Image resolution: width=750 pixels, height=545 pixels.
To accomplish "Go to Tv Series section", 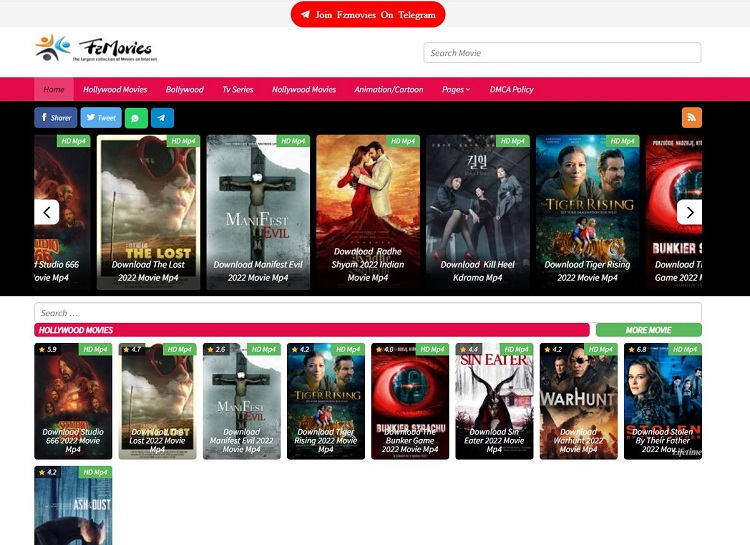I will click(238, 89).
